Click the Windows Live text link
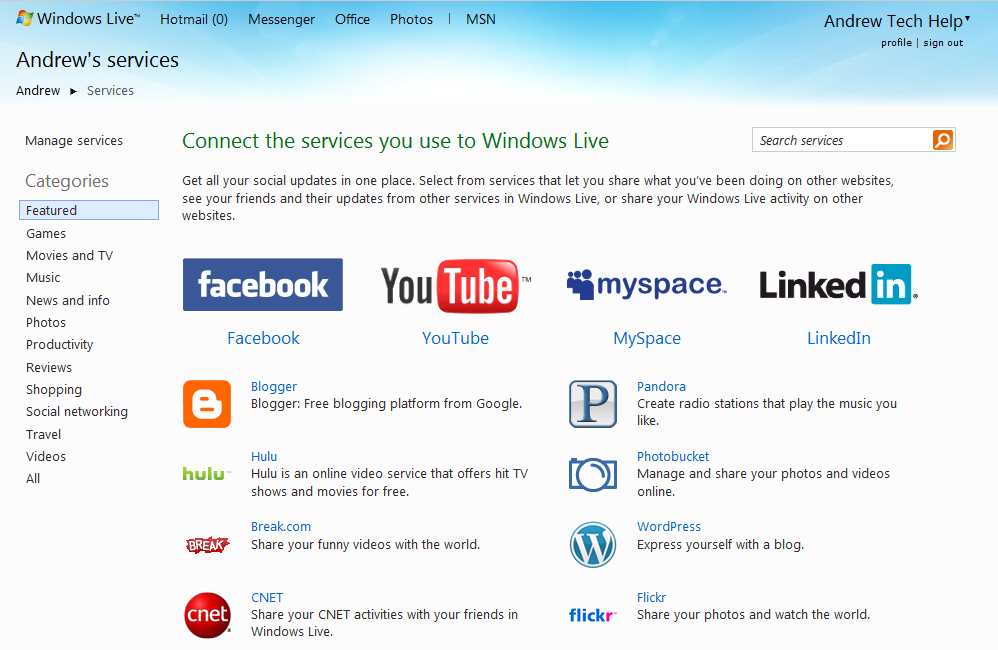 coord(88,18)
